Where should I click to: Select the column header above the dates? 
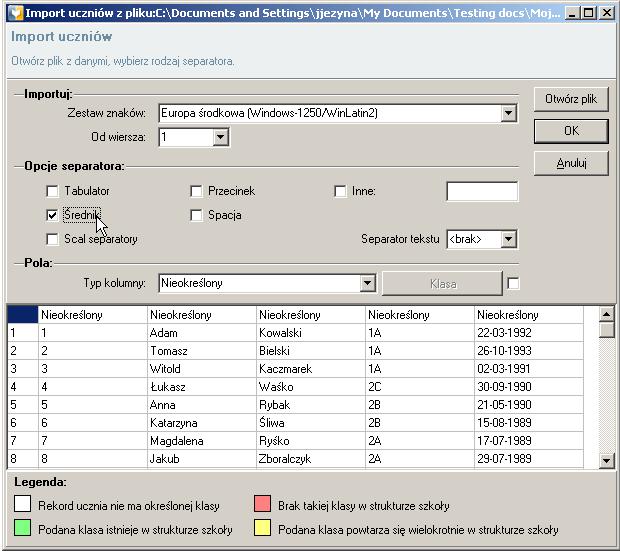[529, 315]
